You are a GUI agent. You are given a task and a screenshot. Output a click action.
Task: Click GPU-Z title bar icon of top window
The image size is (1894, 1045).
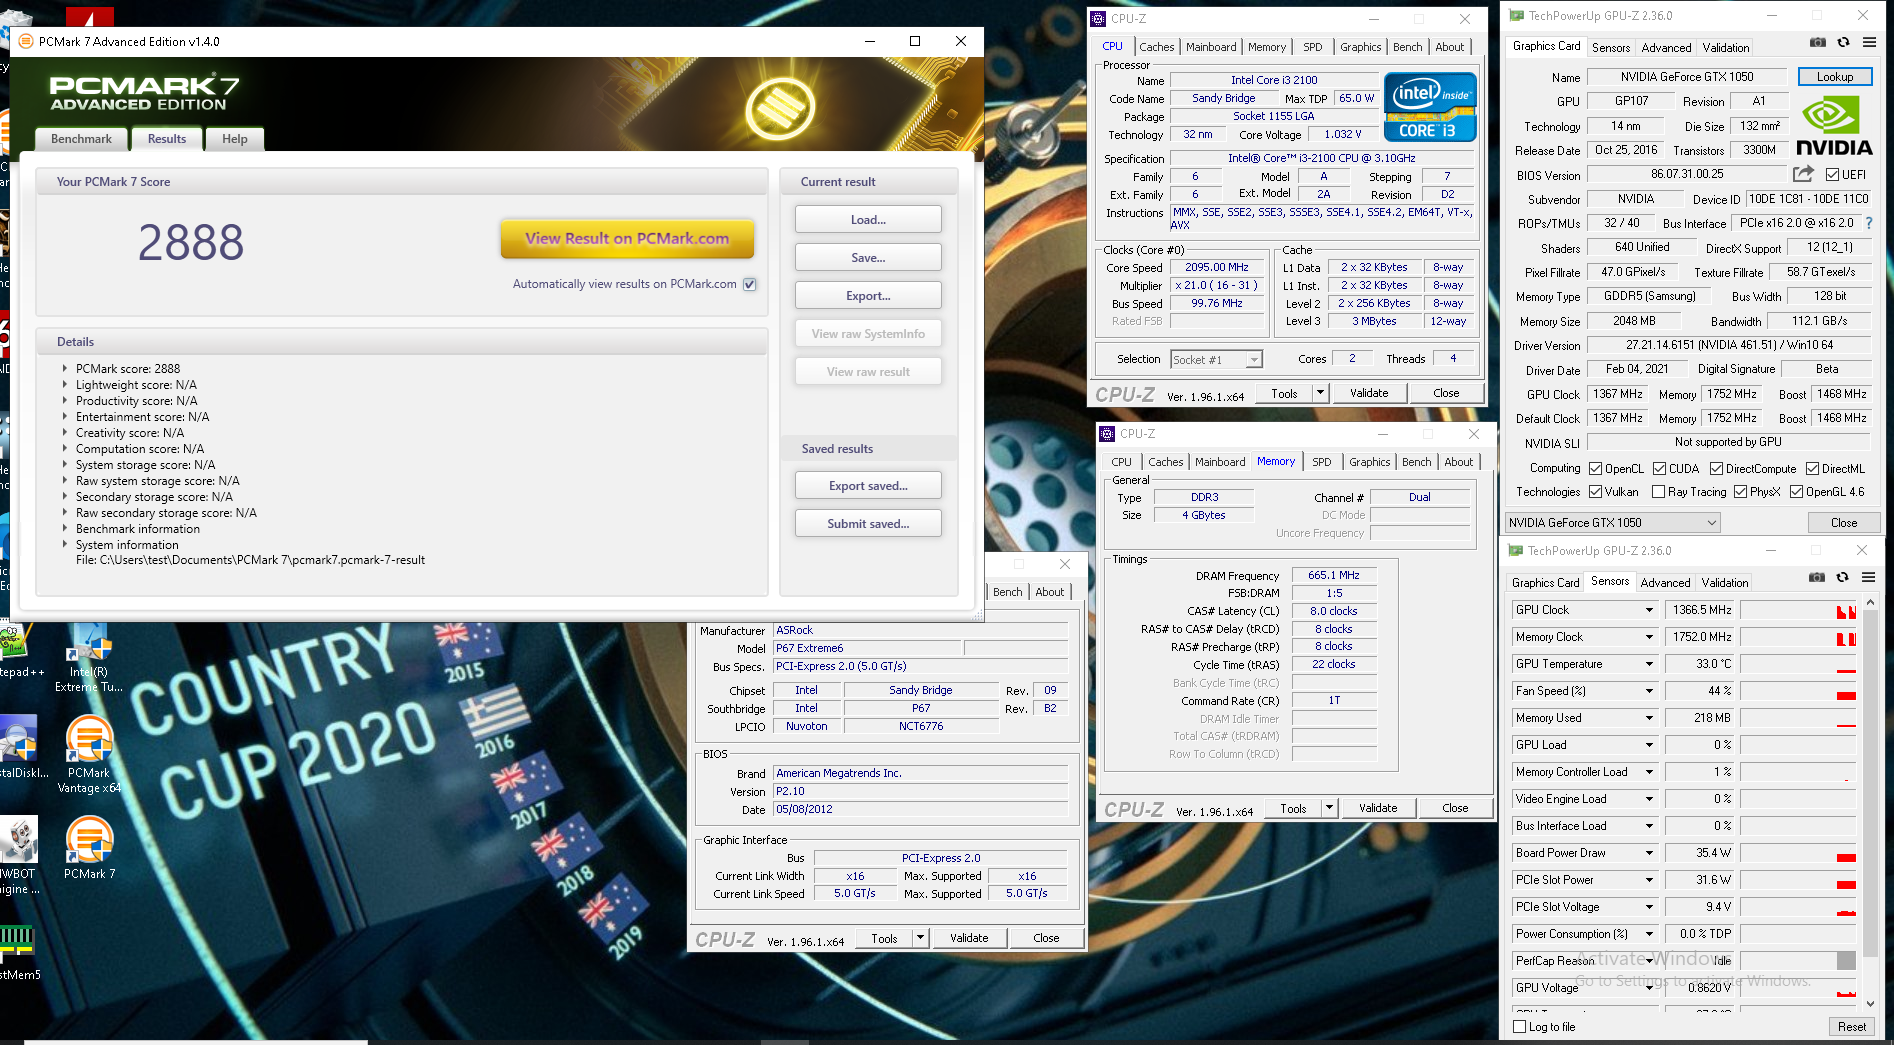1516,15
